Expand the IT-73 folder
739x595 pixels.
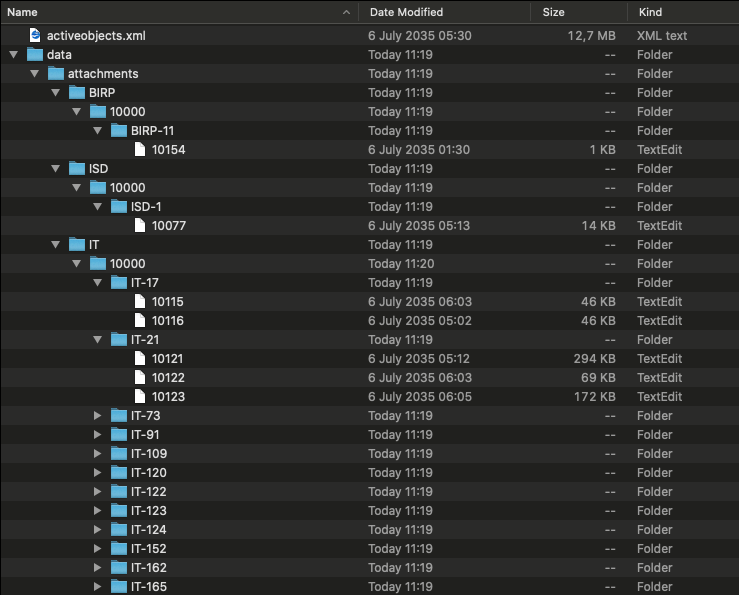(x=98, y=415)
